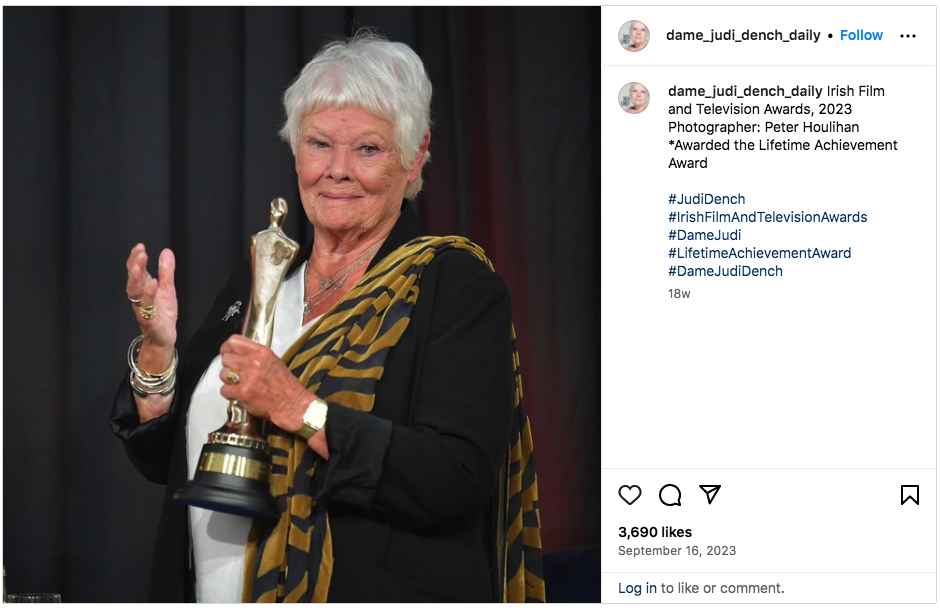Click the award photo image
940x608 pixels.
coord(302,305)
